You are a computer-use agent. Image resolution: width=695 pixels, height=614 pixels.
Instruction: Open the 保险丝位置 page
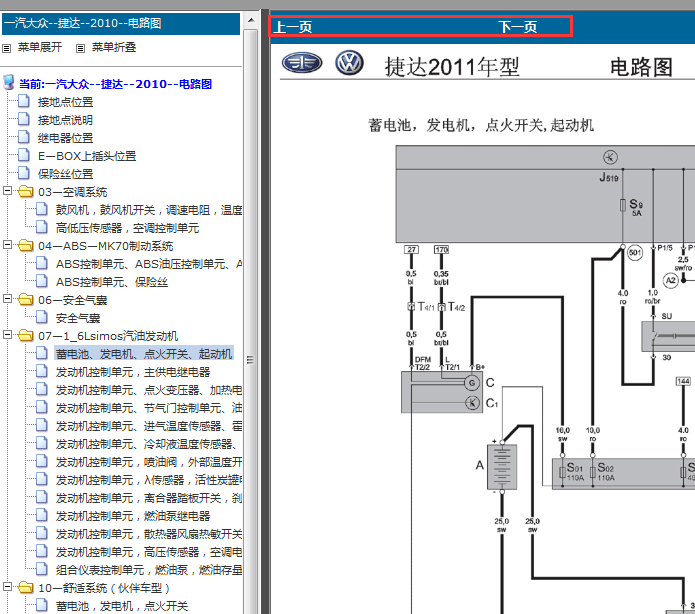[65, 174]
